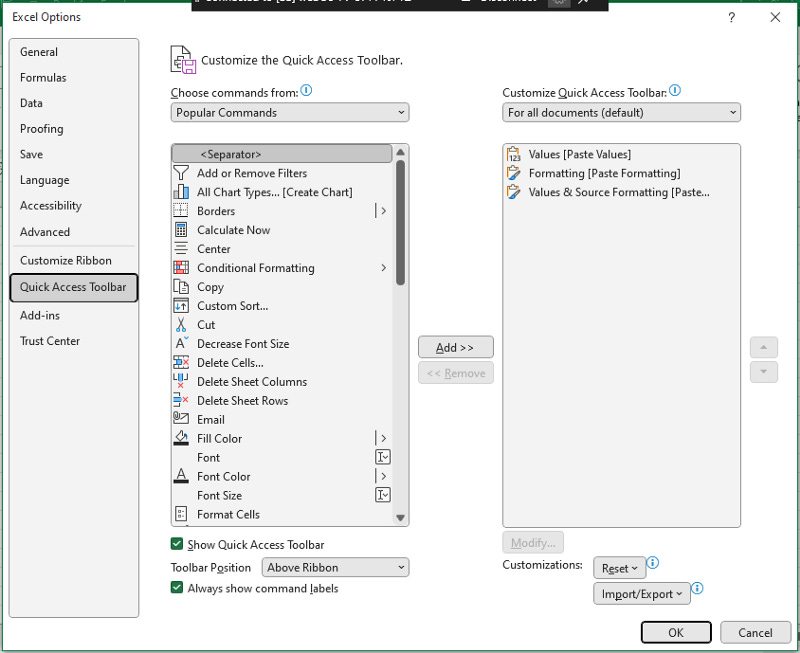The image size is (800, 653).
Task: Open the Font Size combo box indicator
Action: click(x=383, y=495)
